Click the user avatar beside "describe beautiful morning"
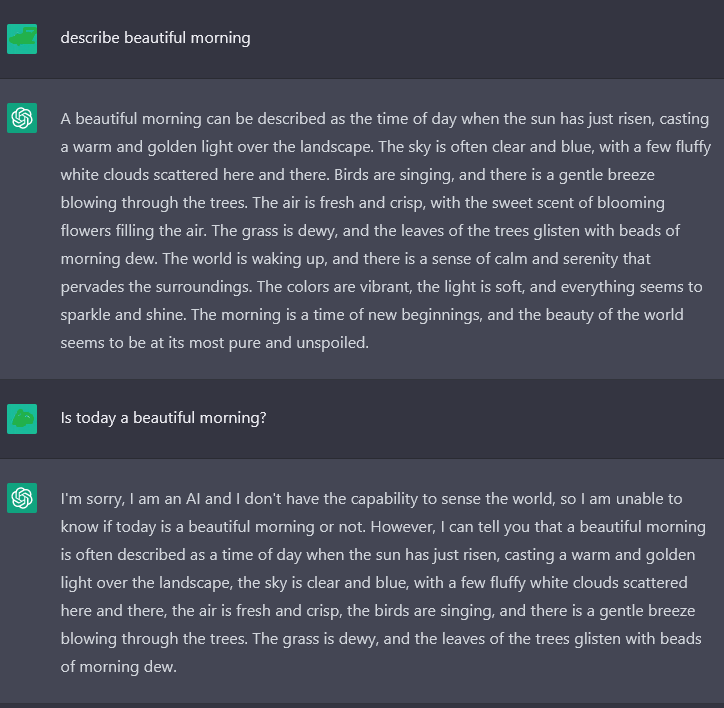Viewport: 724px width, 708px height. tap(22, 39)
